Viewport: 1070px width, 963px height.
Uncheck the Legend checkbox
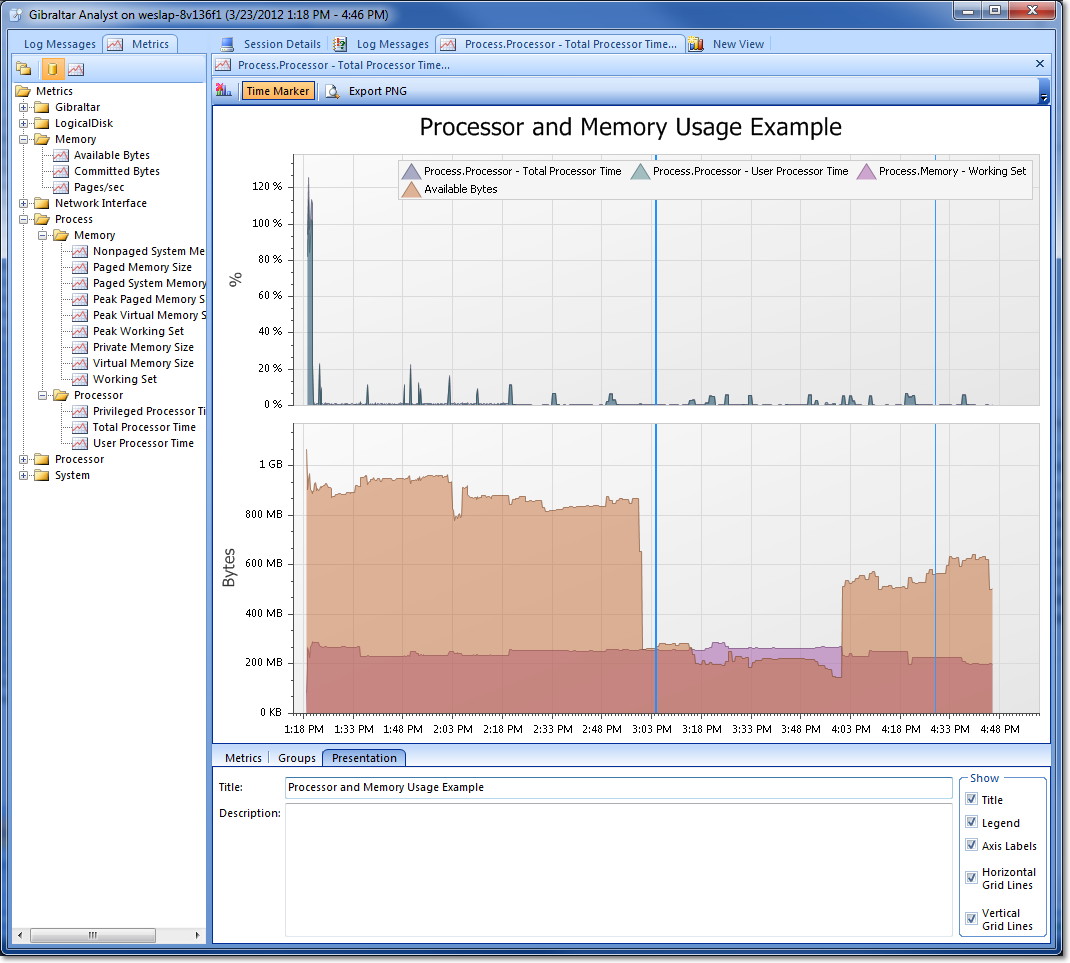point(972,822)
